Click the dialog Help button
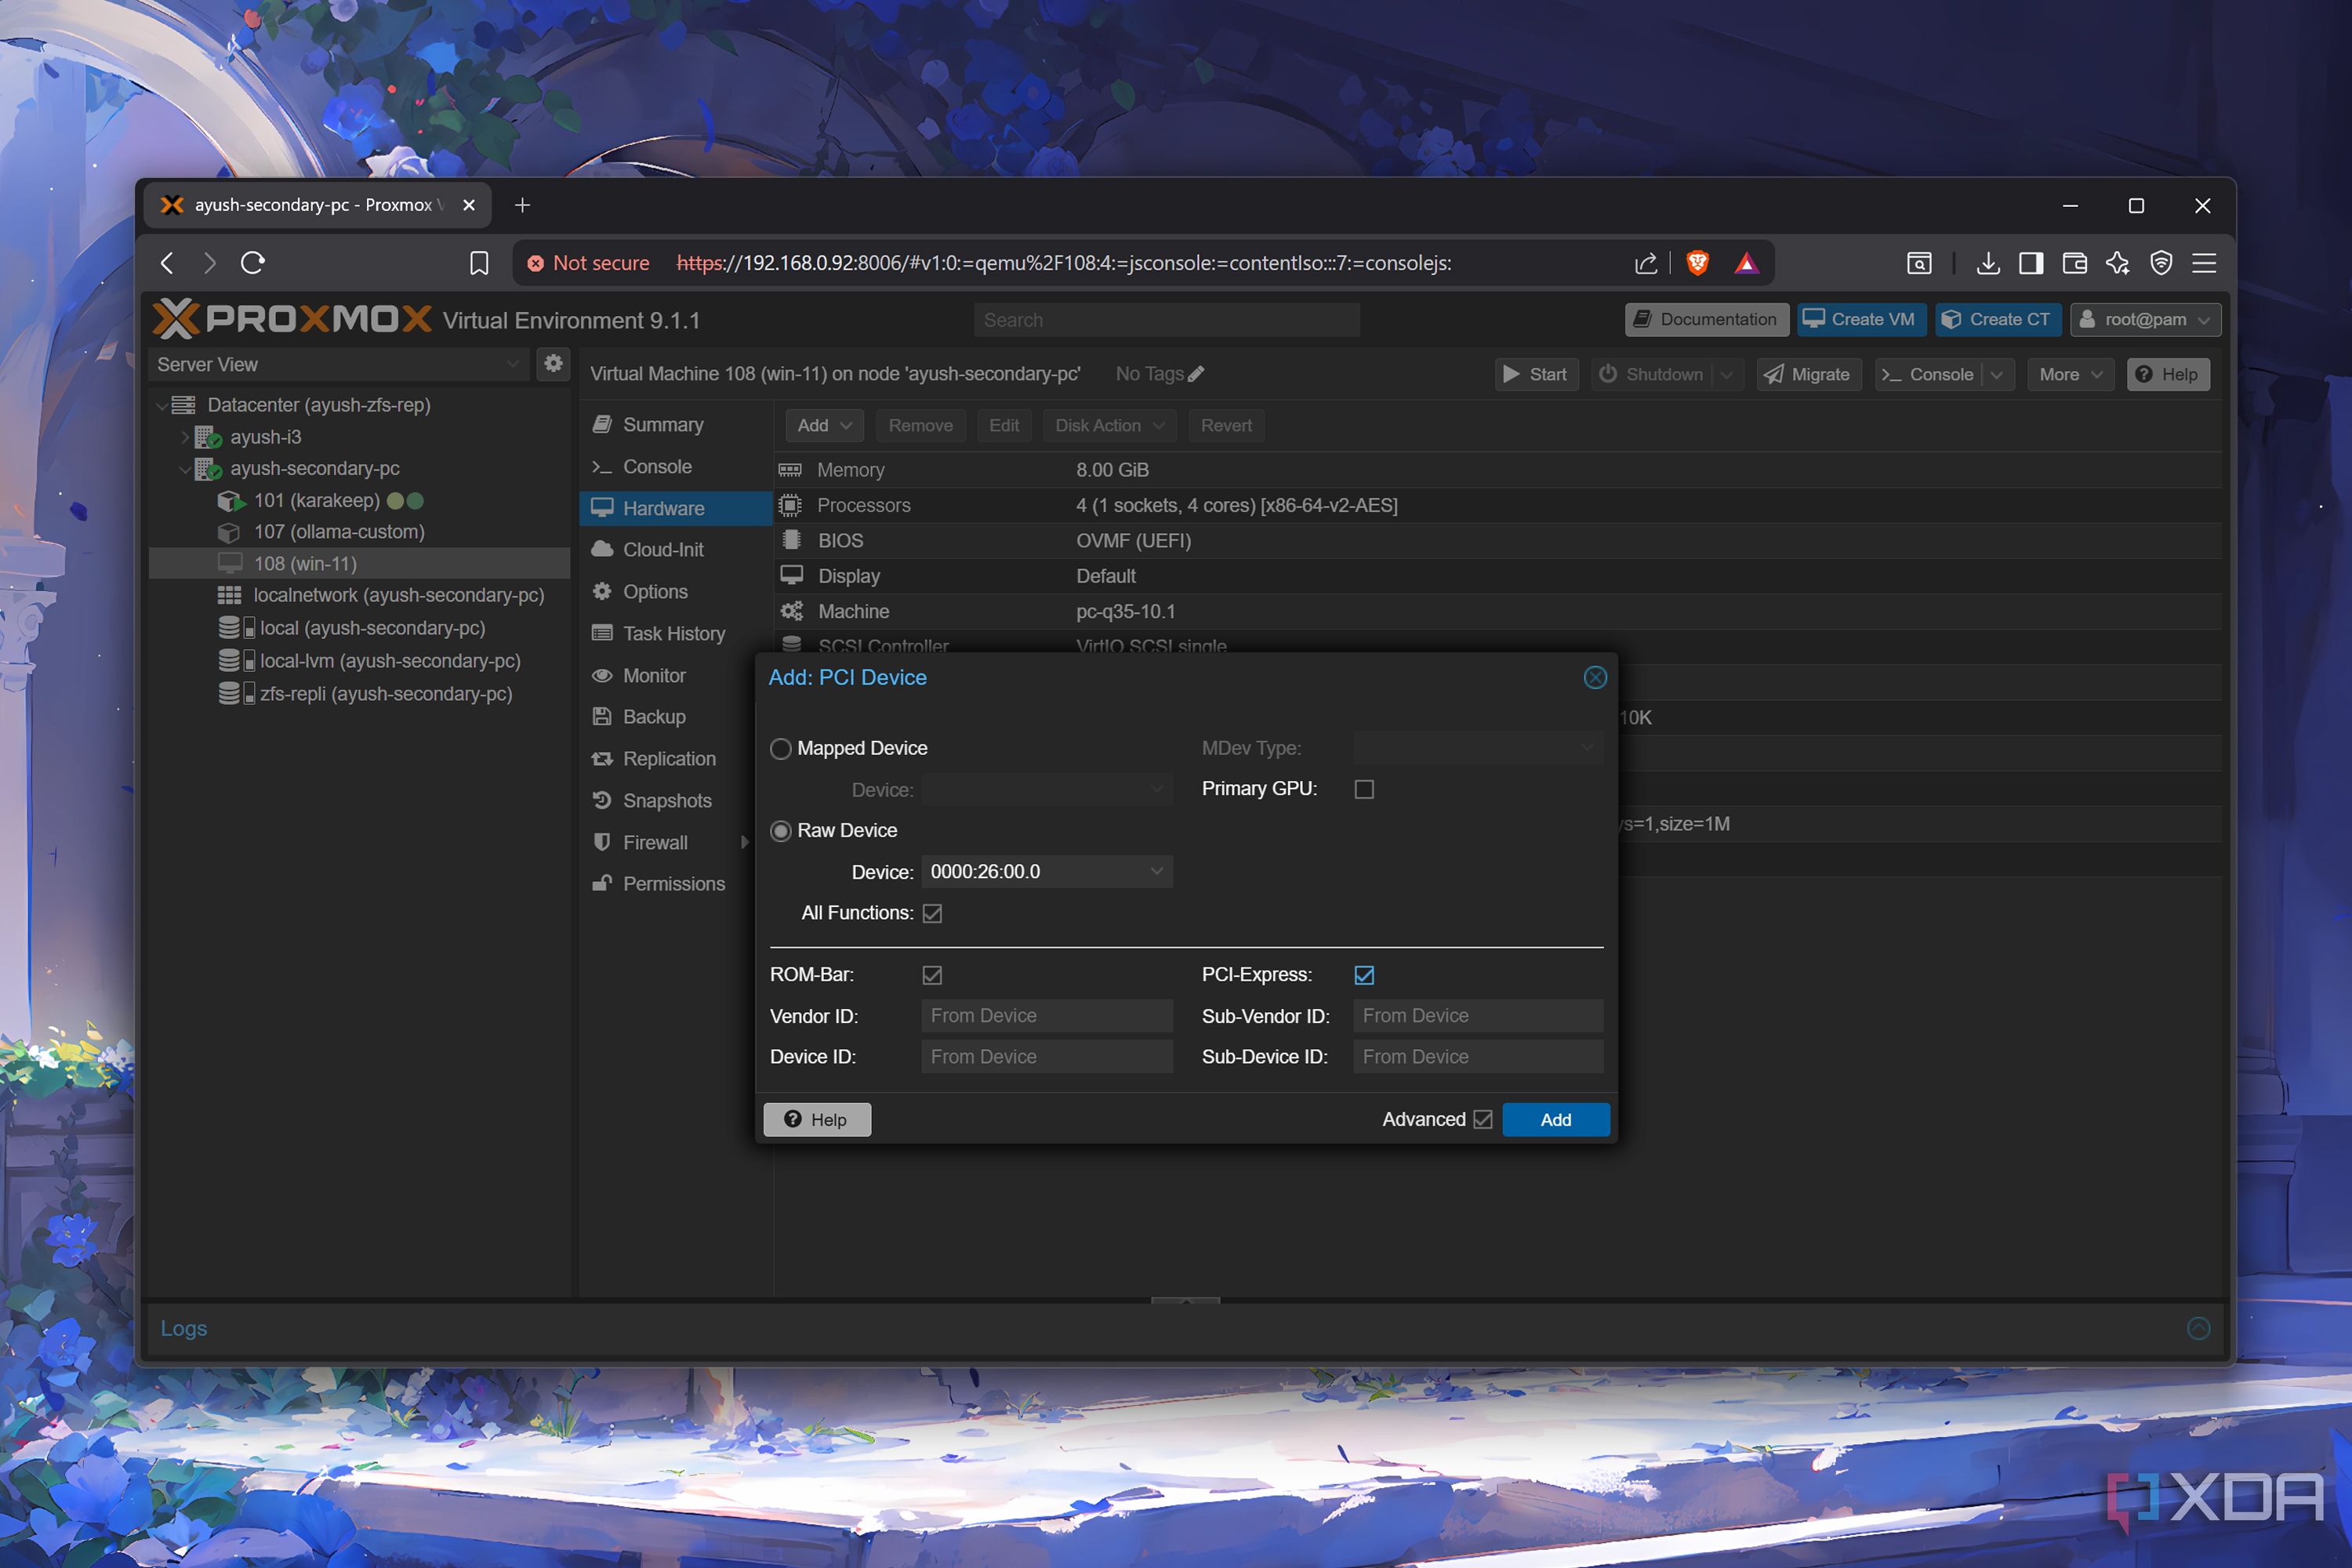2352x1568 pixels. click(817, 1120)
